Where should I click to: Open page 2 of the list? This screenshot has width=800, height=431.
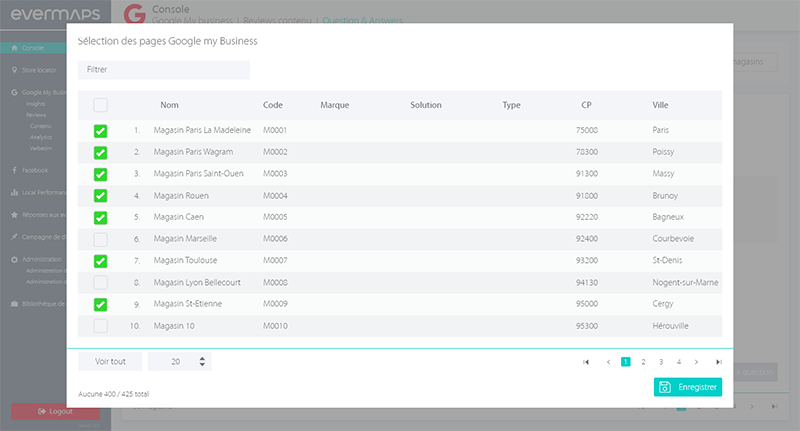pyautogui.click(x=643, y=362)
